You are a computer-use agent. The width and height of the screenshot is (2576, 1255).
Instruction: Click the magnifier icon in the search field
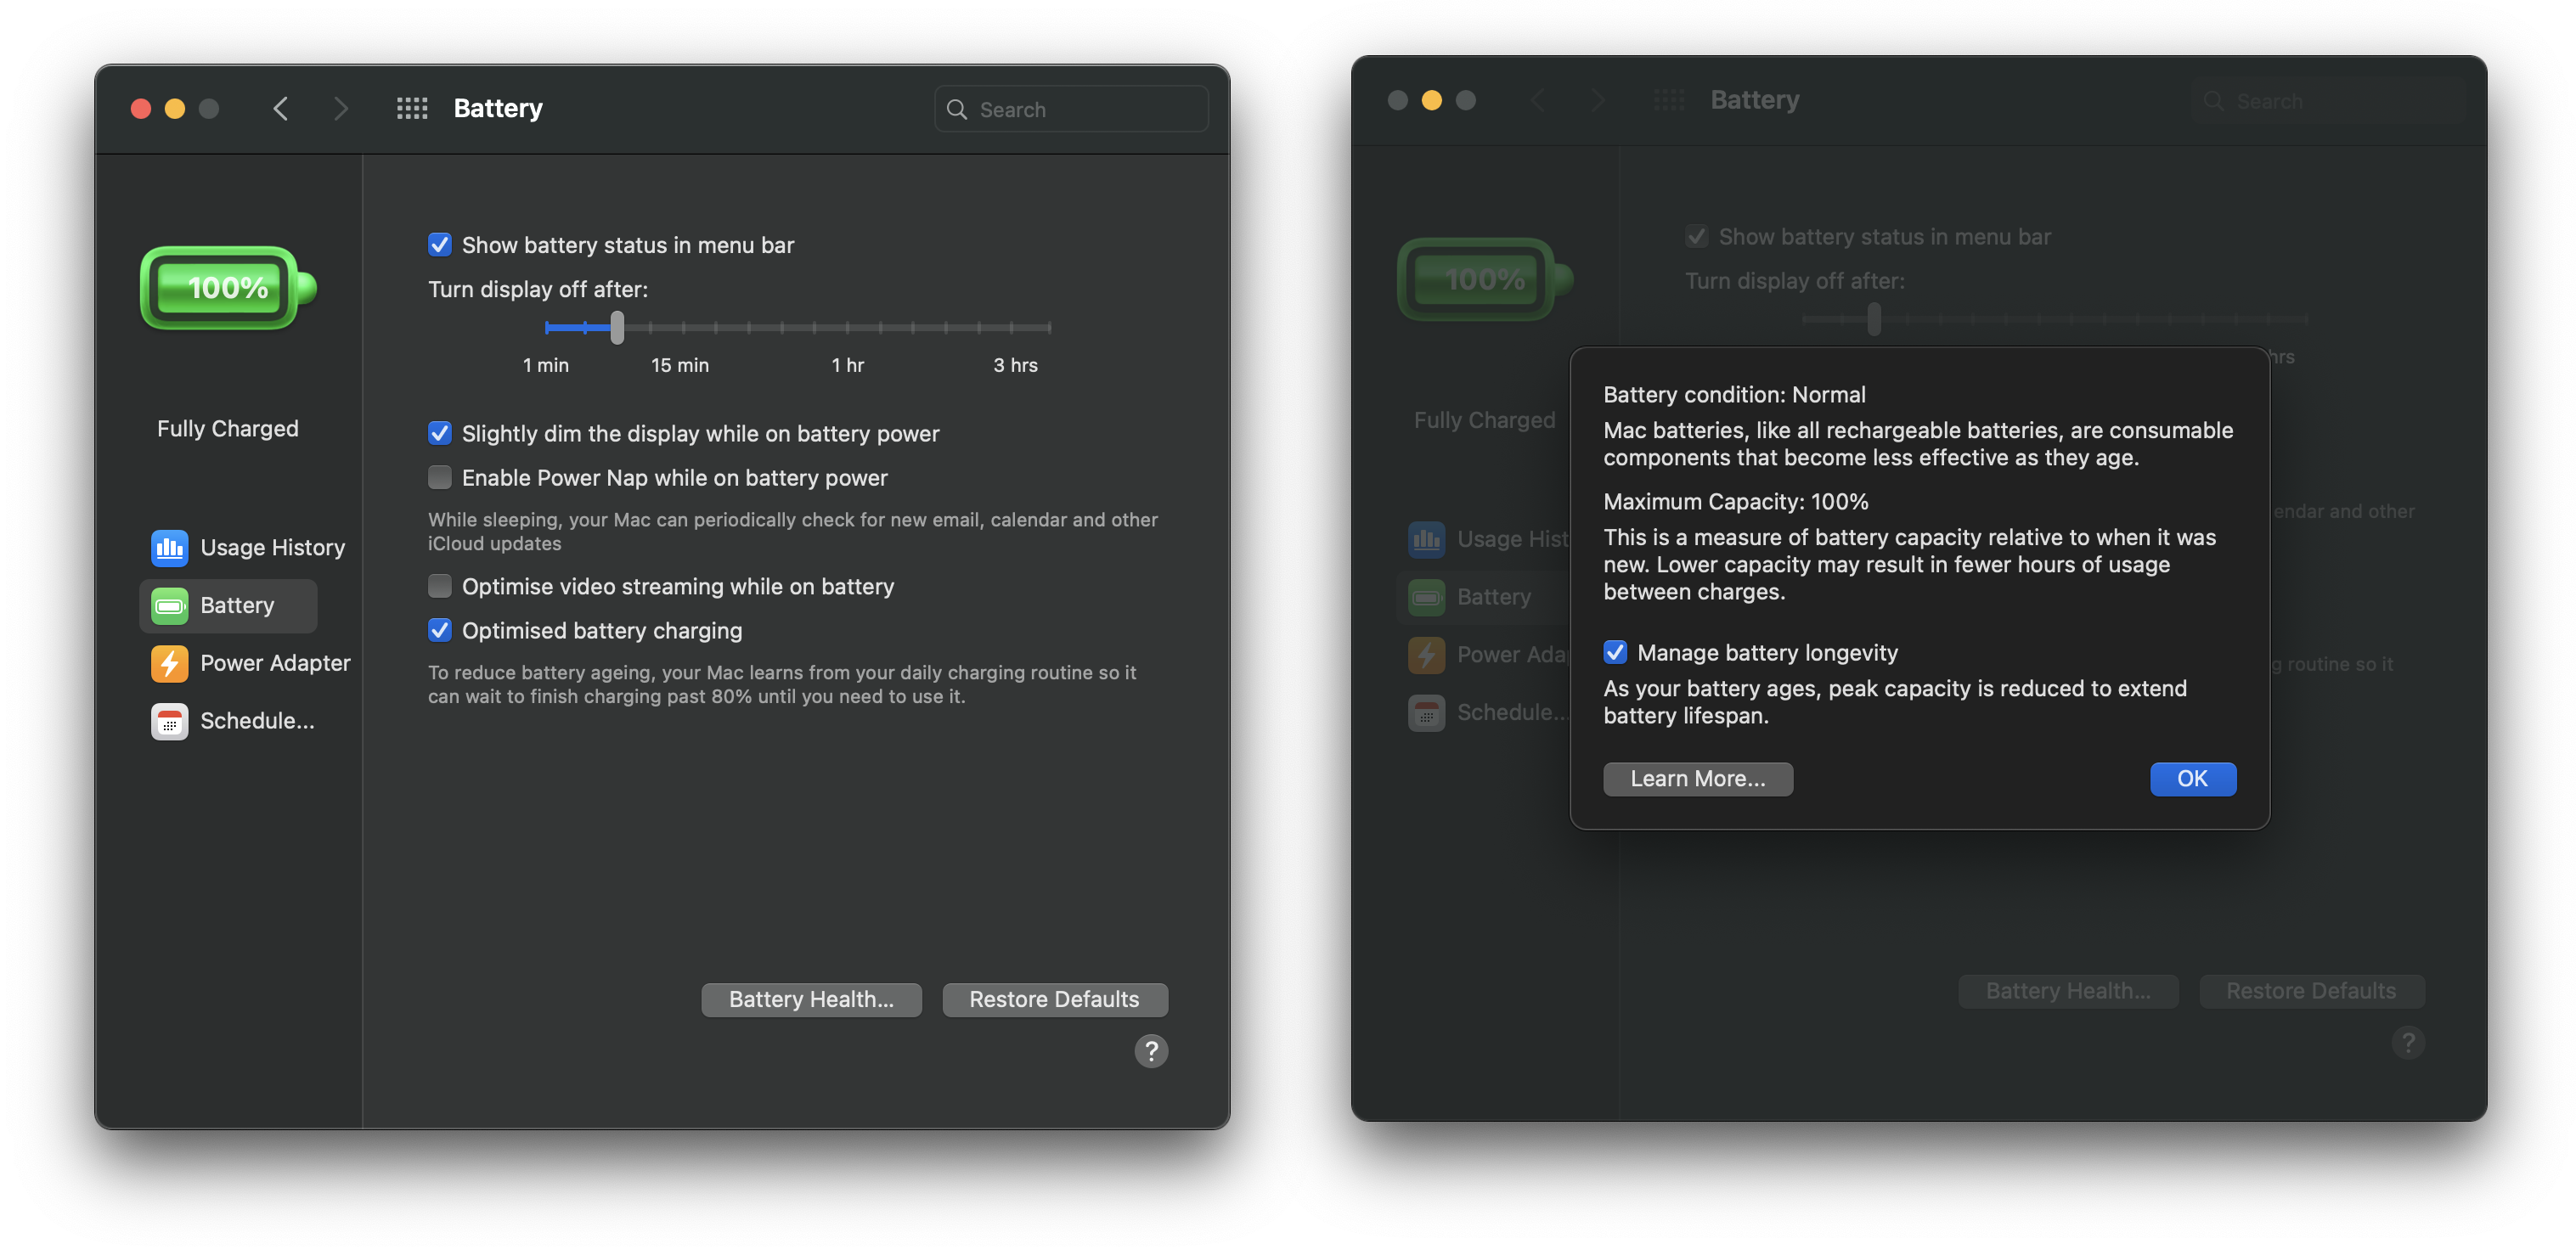tap(956, 109)
